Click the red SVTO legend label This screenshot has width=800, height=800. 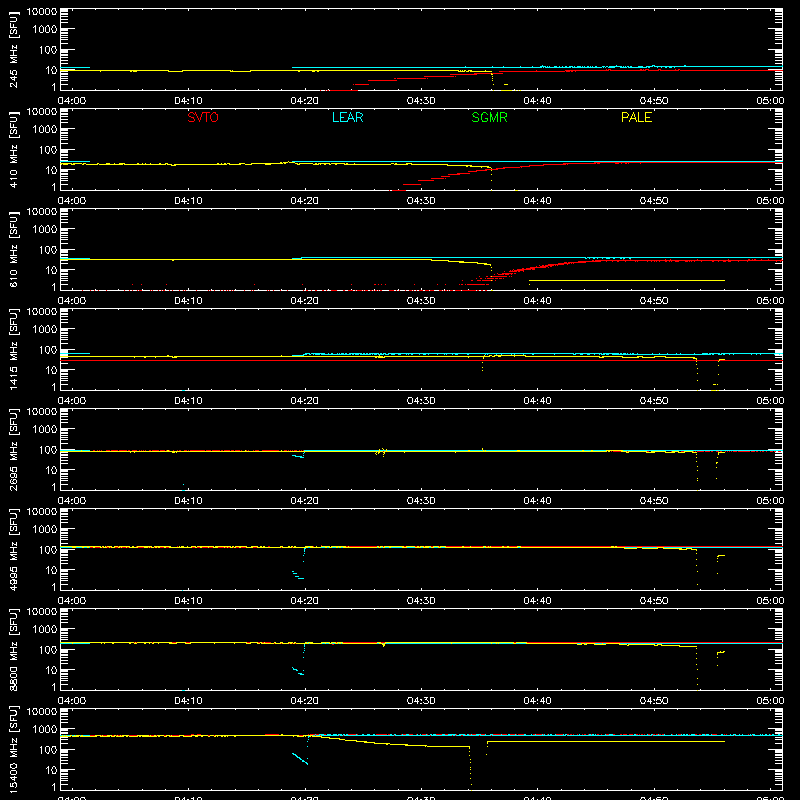(x=203, y=117)
